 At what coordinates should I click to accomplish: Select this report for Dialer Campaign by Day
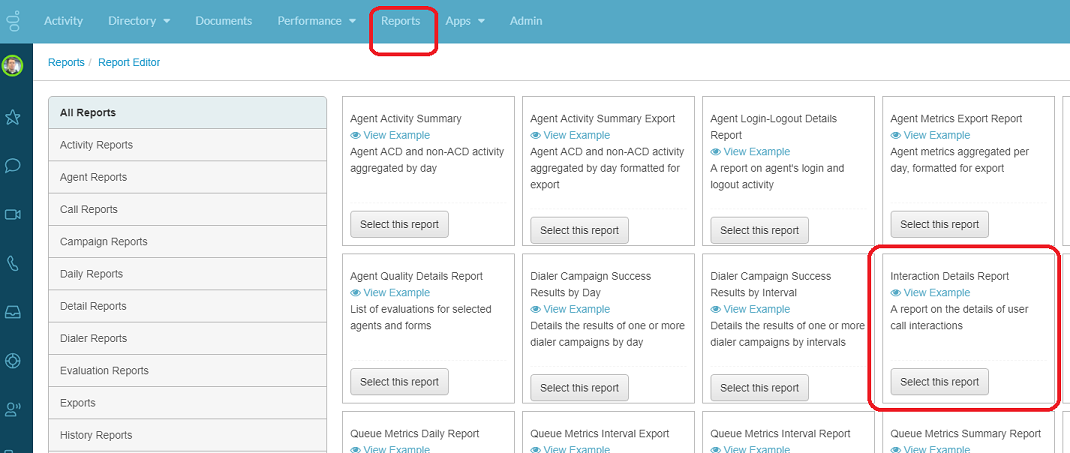(x=579, y=388)
